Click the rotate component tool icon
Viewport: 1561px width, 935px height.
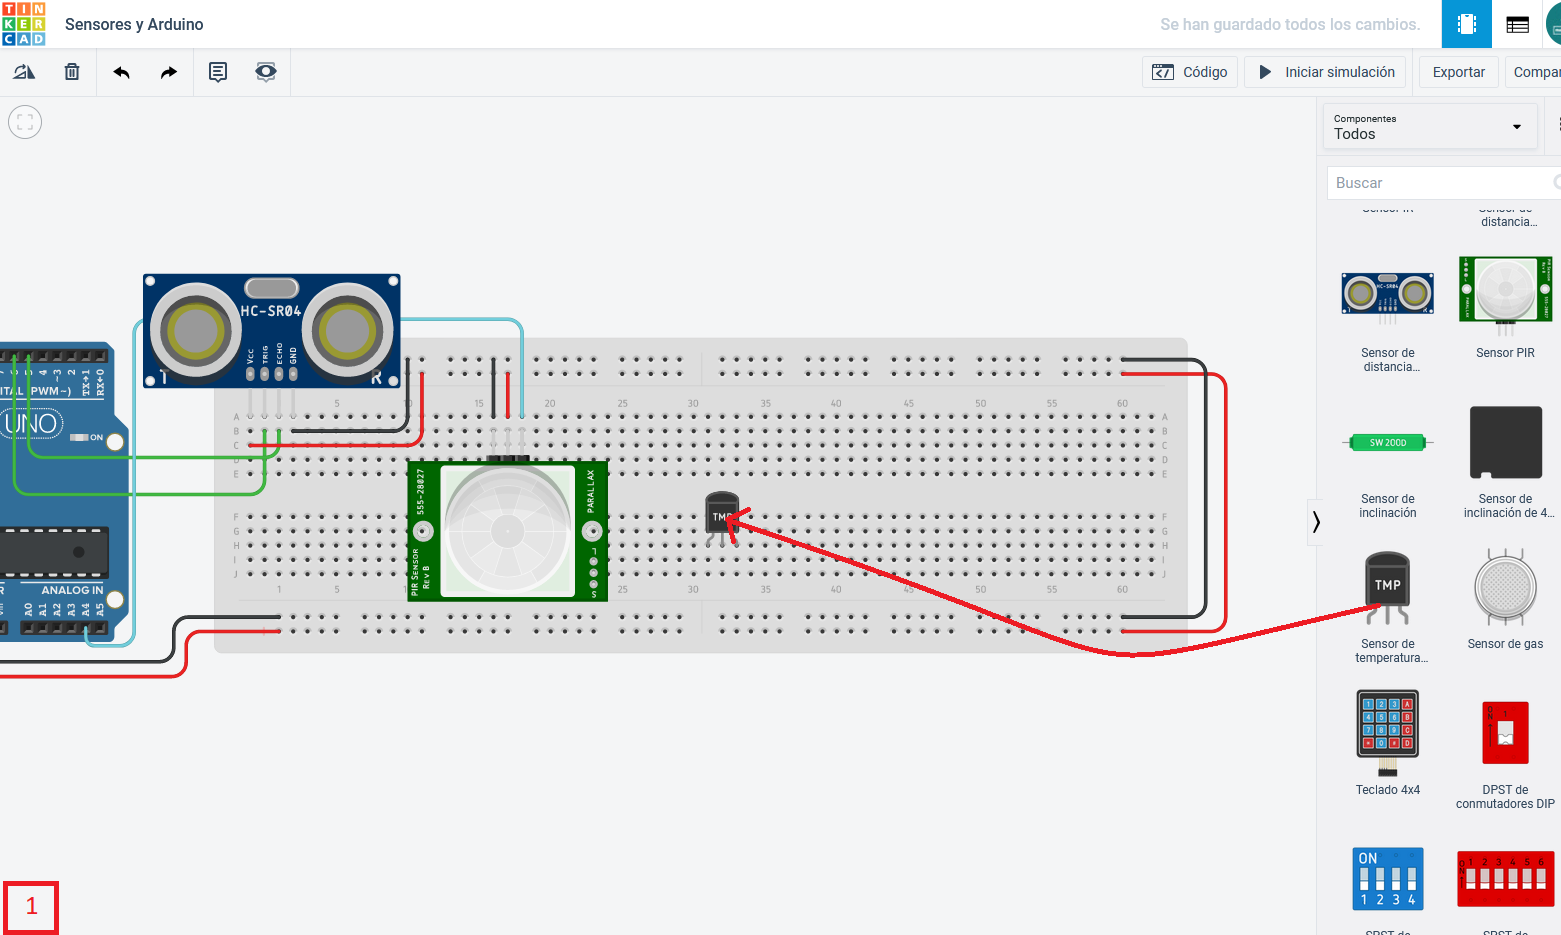[24, 72]
